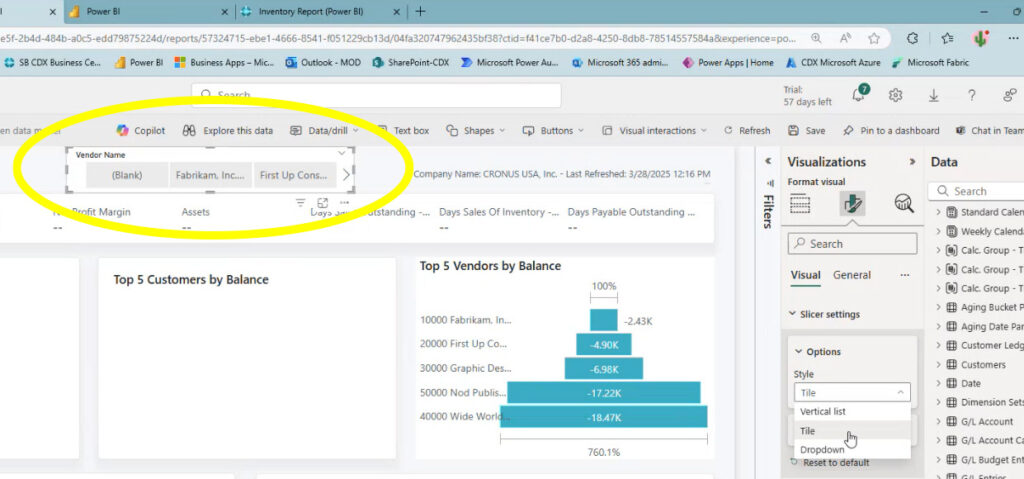The image size is (1024, 479).
Task: Click the slicer filter icon
Action: point(300,203)
